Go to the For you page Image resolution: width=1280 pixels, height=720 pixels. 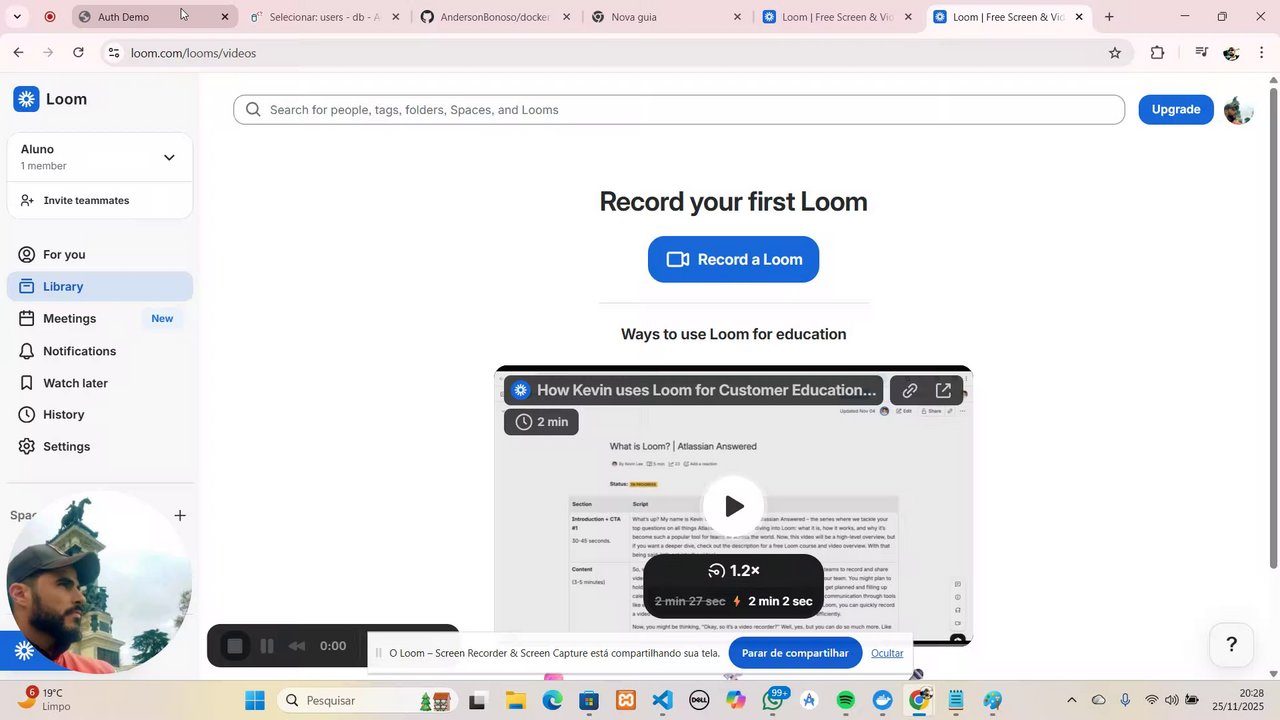100,254
